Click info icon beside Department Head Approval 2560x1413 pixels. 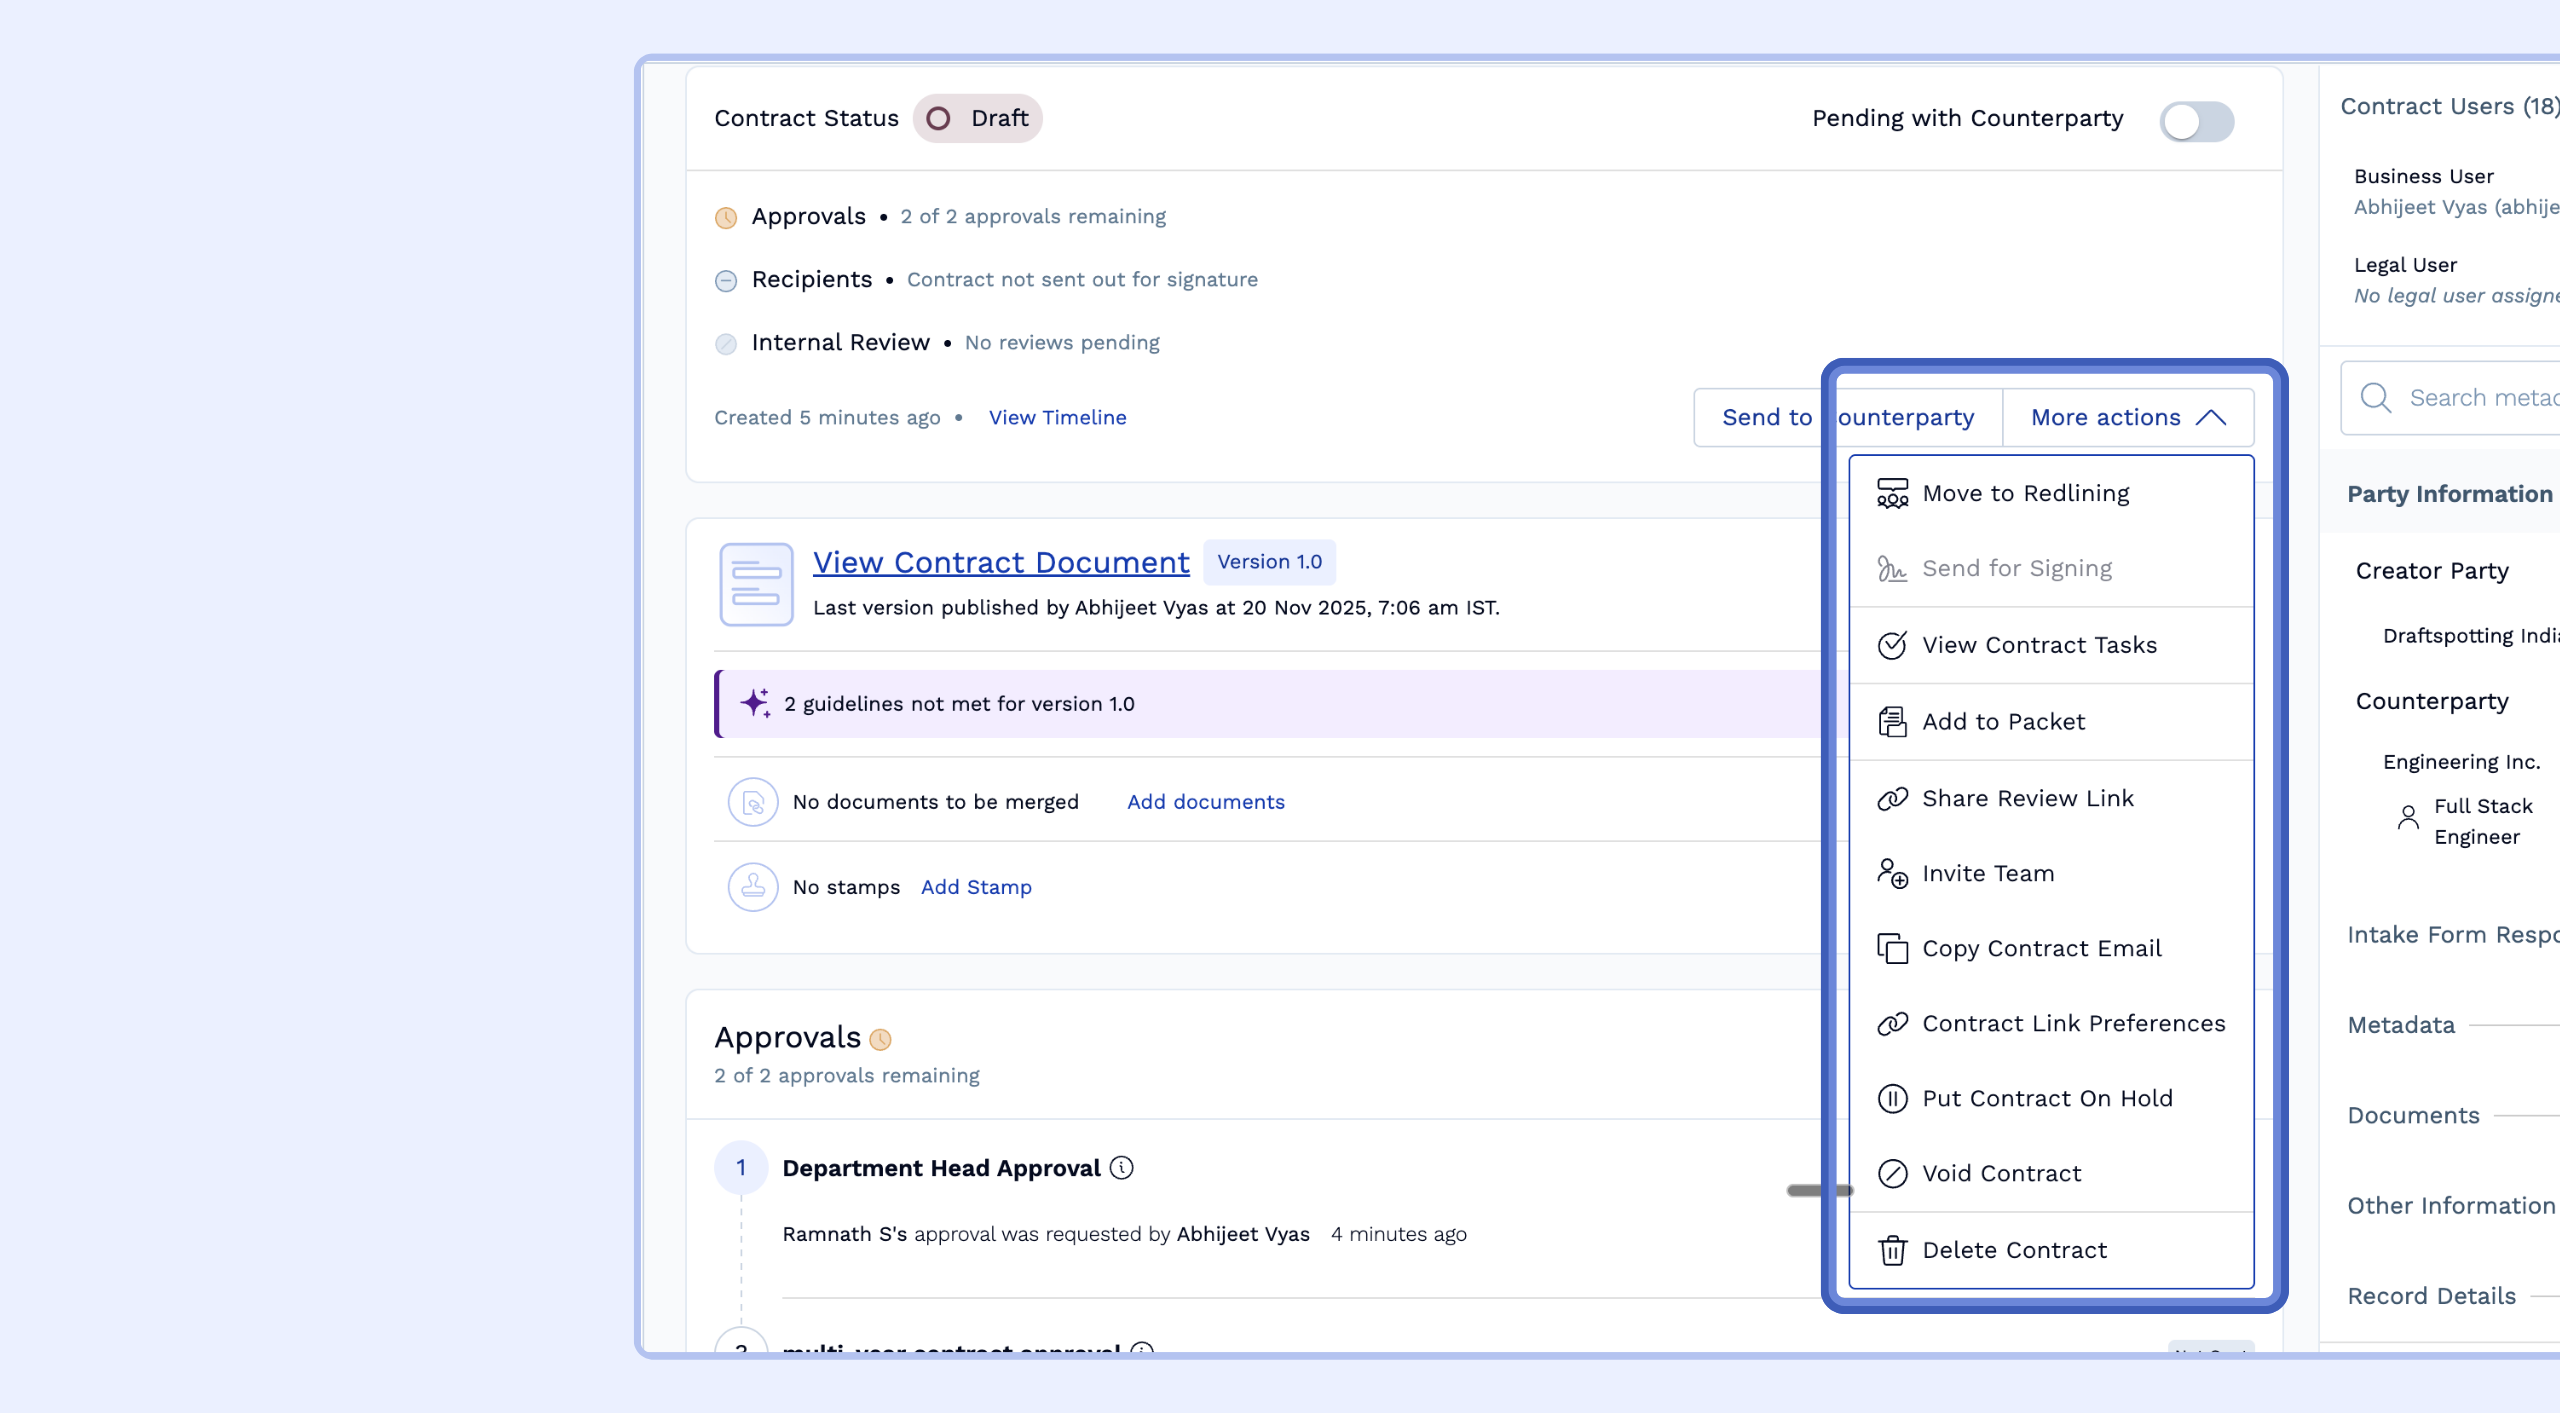pyautogui.click(x=1122, y=1168)
